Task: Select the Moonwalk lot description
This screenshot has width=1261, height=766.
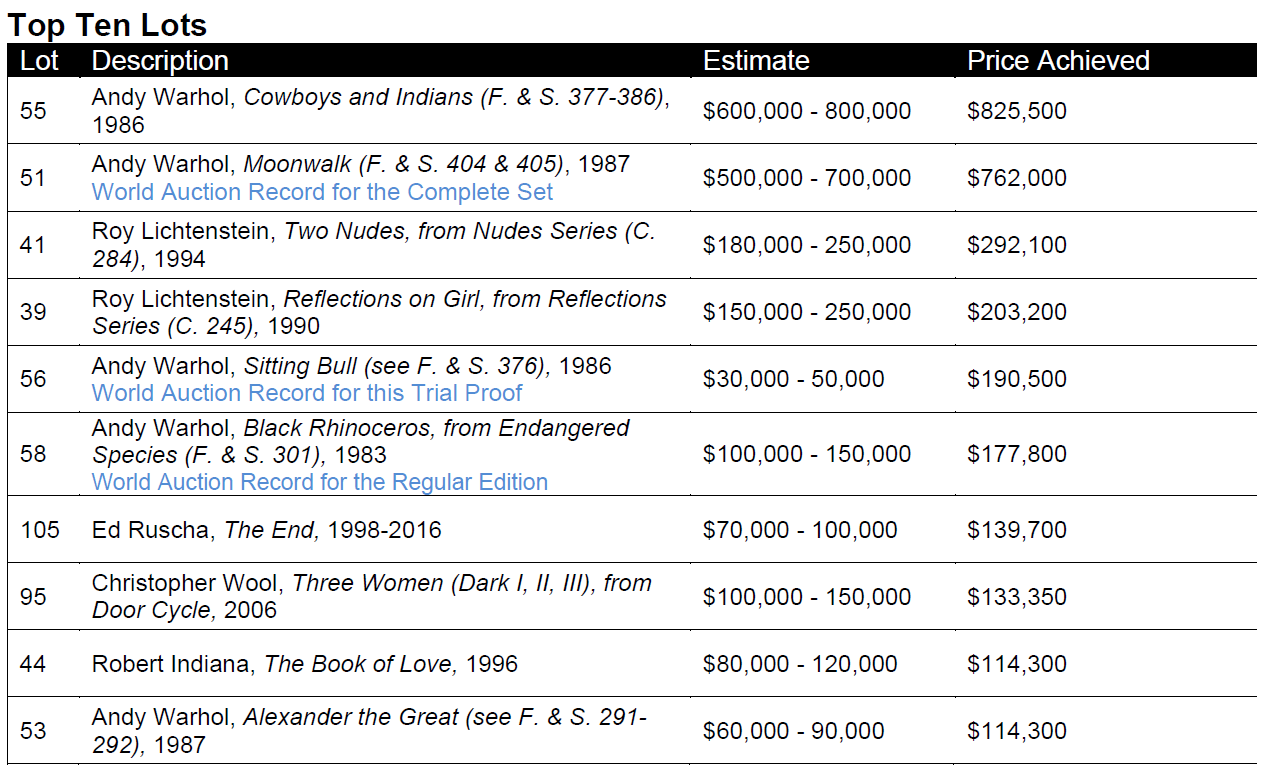Action: coord(360,164)
